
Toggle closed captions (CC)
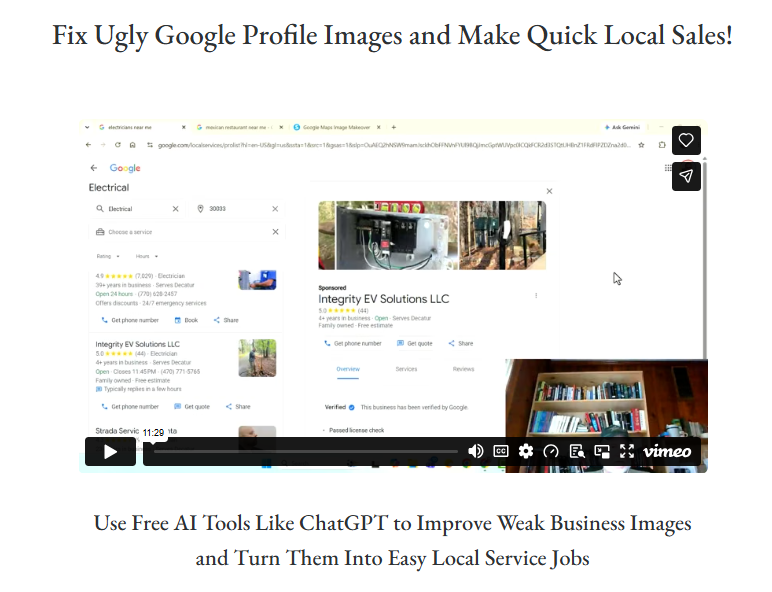pyautogui.click(x=501, y=451)
